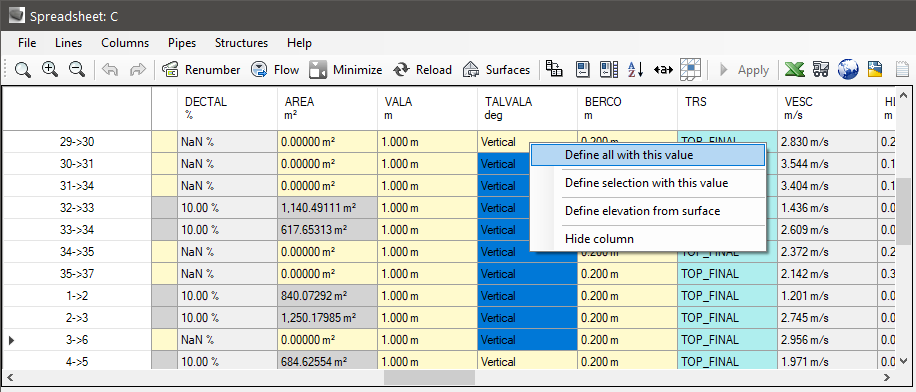Click the zoom in icon
Screen dimensions: 916x392
coord(50,70)
